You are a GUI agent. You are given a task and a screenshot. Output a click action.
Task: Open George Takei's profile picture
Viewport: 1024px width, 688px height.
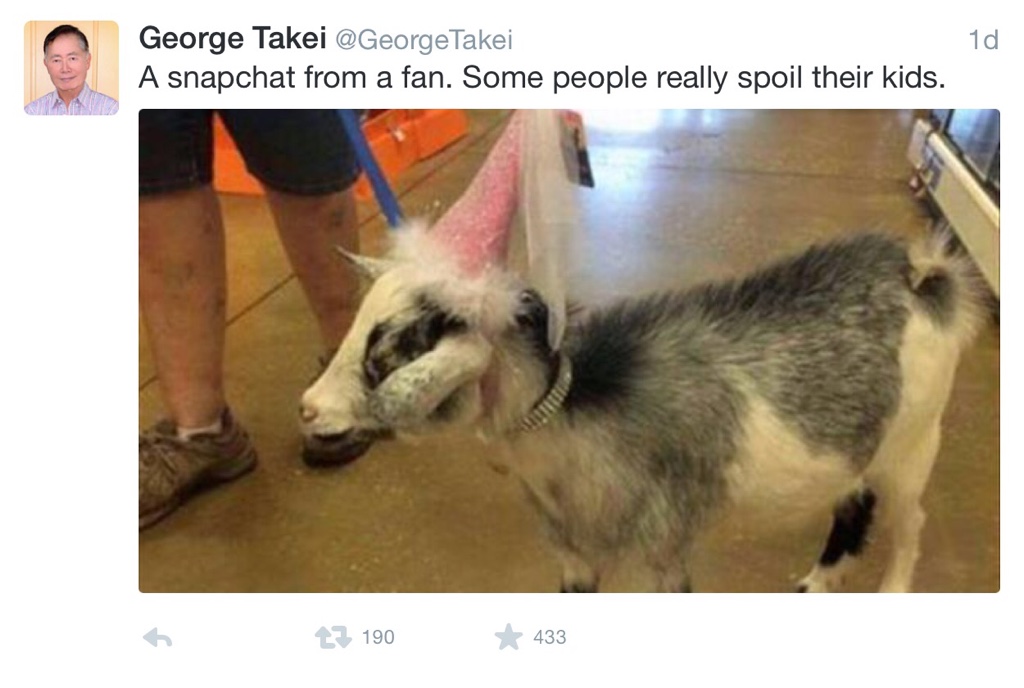(x=71, y=68)
